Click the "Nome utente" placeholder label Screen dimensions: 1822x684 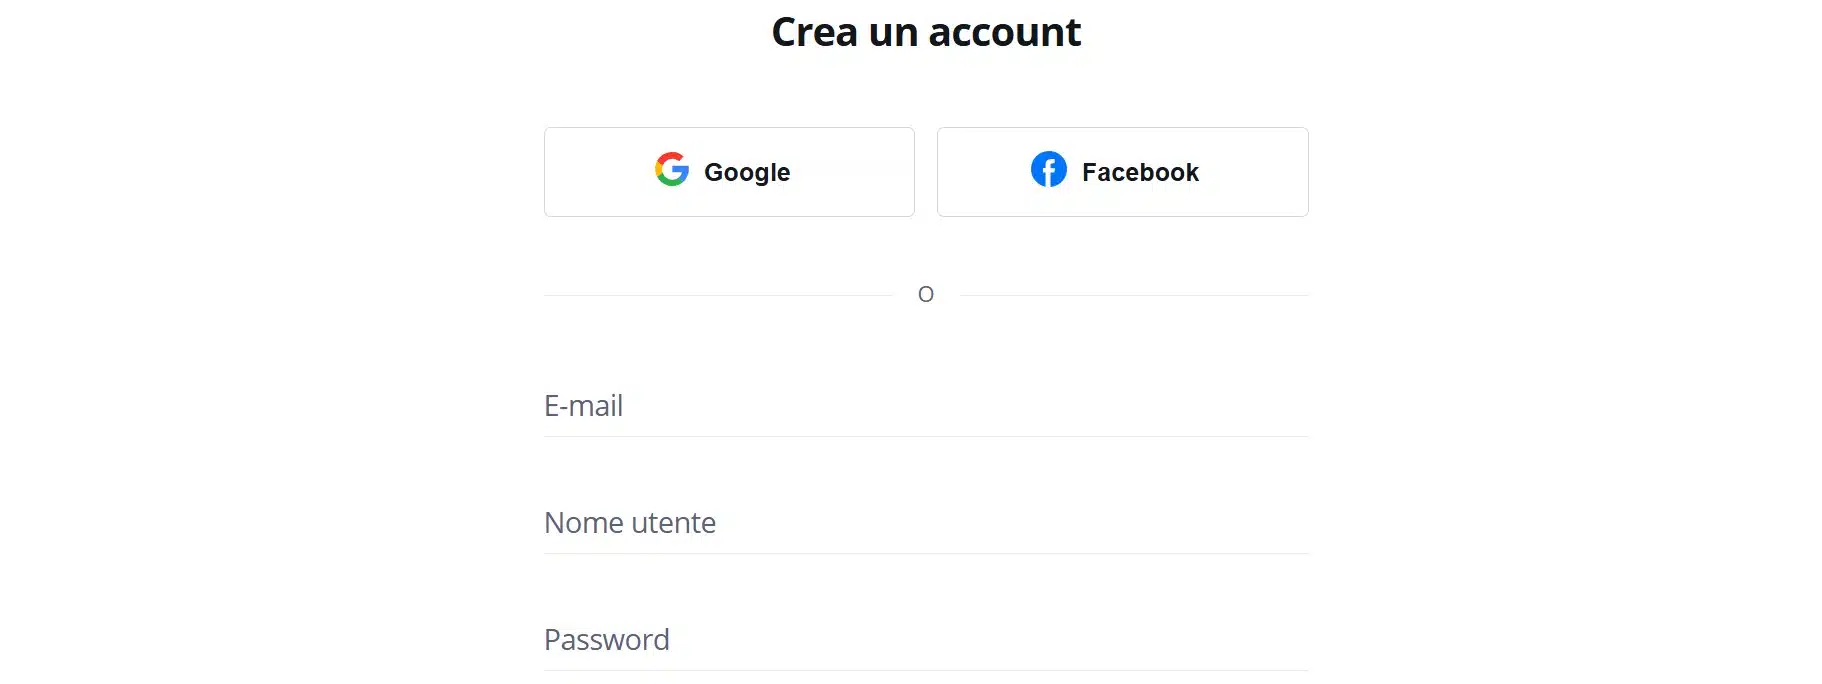630,523
